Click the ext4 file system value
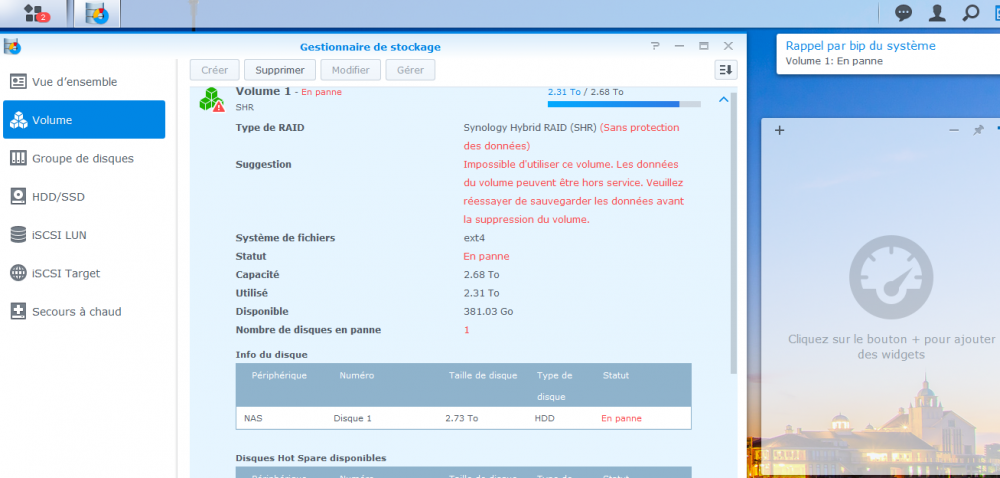 tap(474, 238)
